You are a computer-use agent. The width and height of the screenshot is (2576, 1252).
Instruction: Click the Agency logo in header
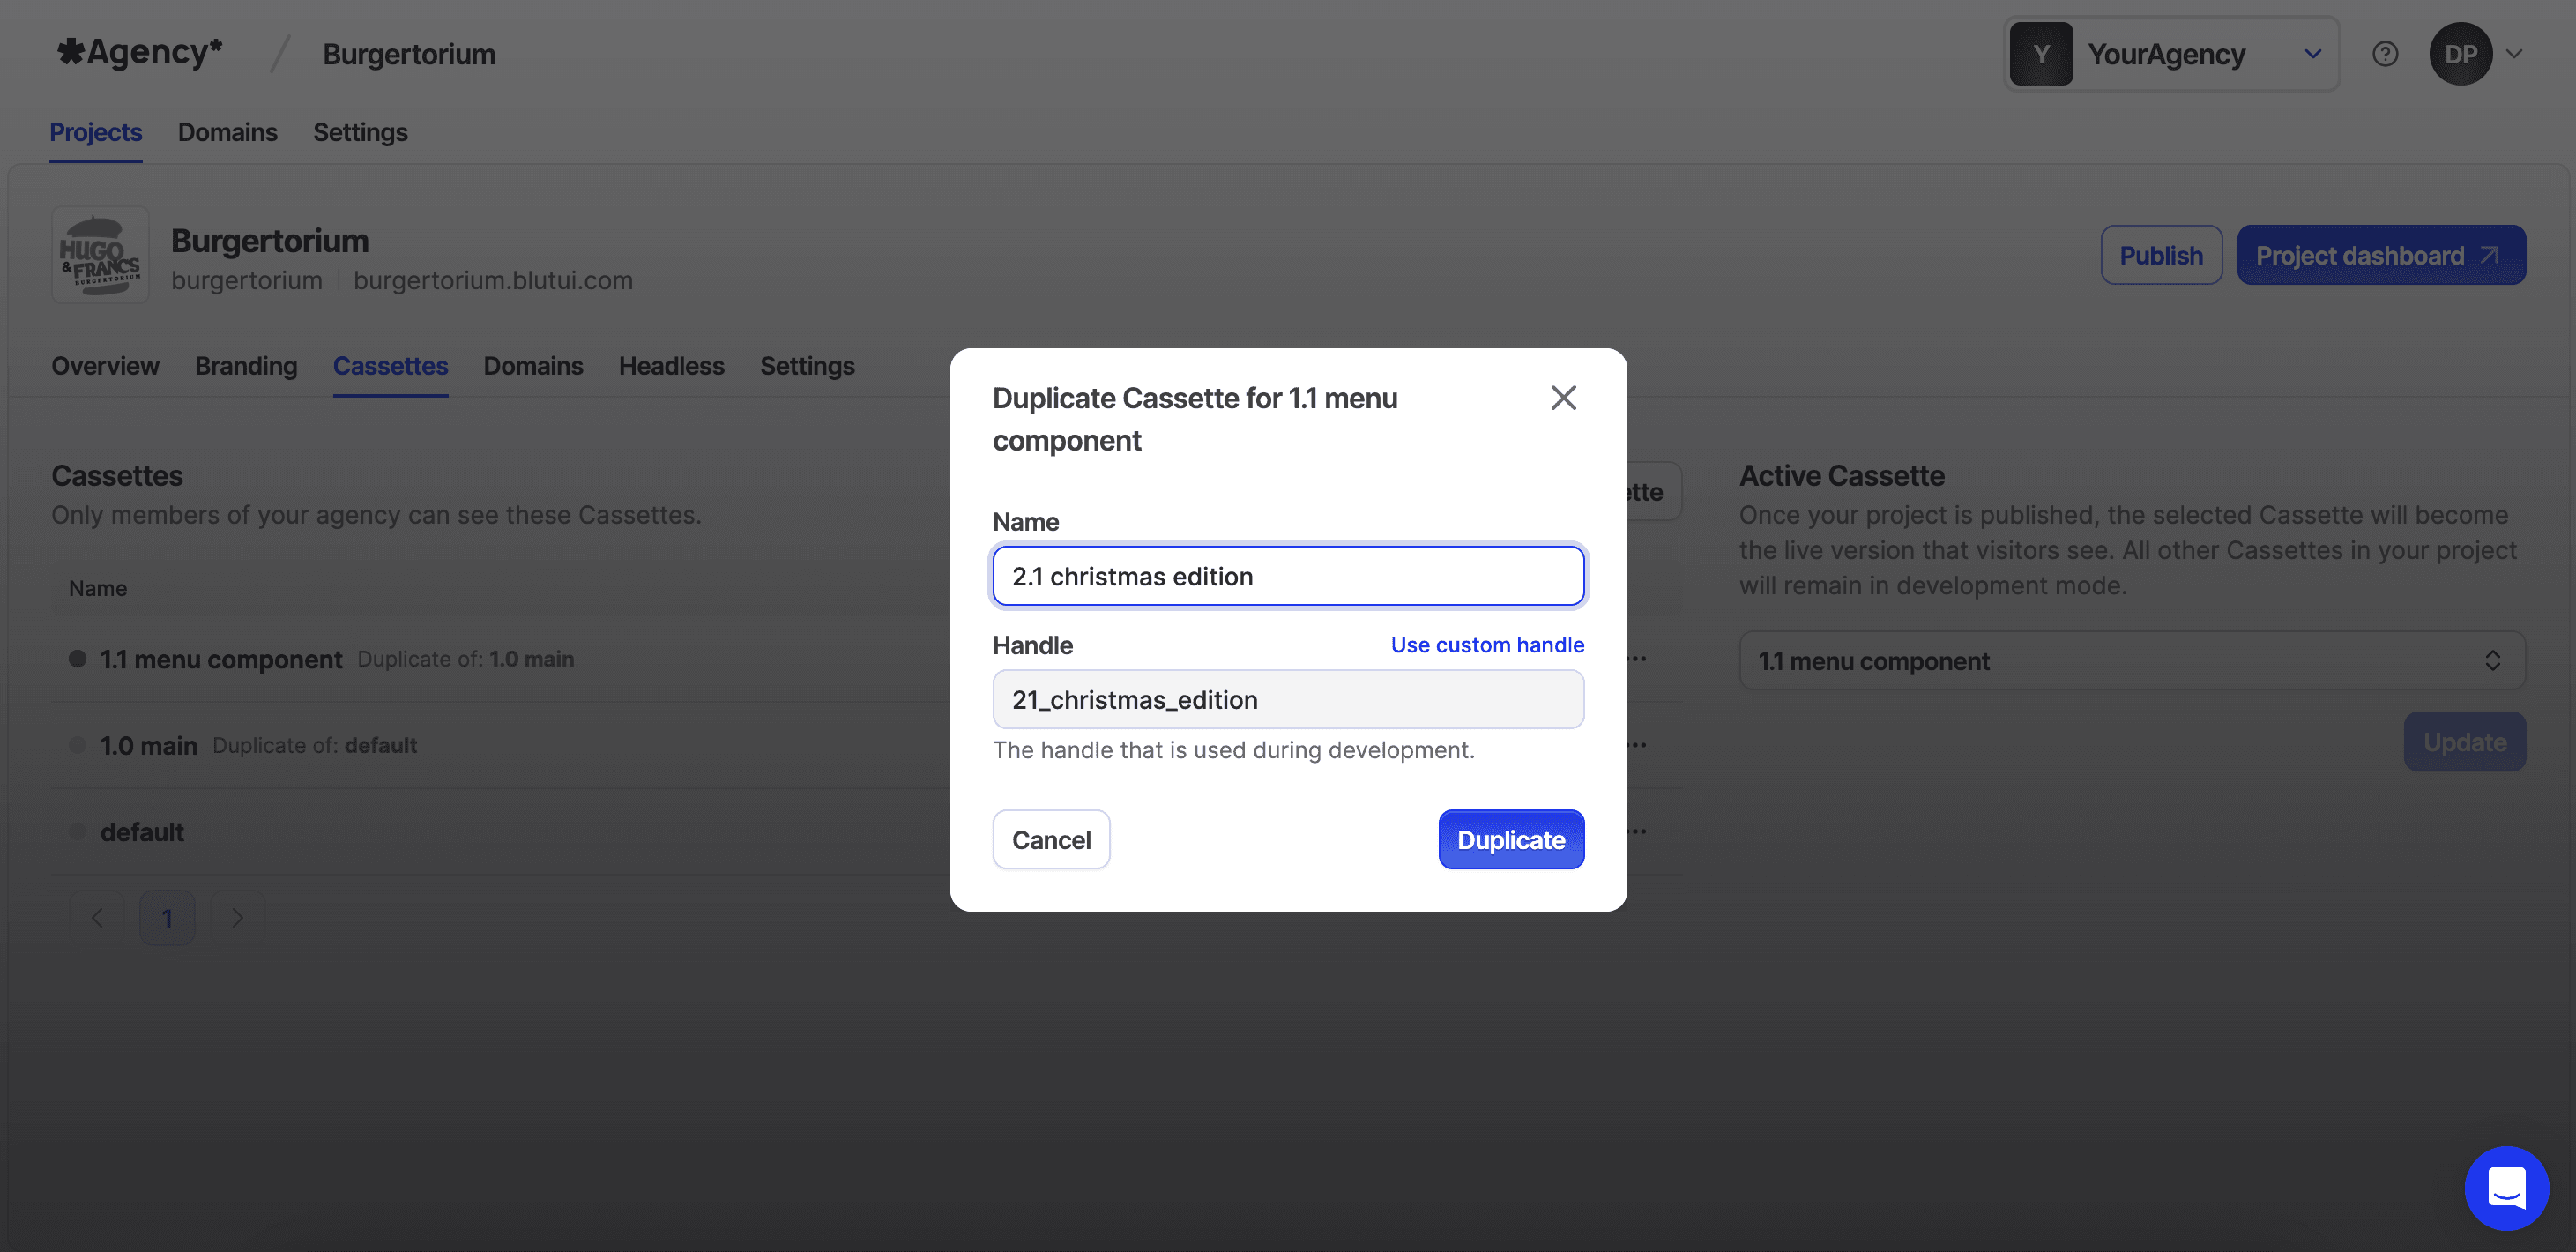point(140,52)
